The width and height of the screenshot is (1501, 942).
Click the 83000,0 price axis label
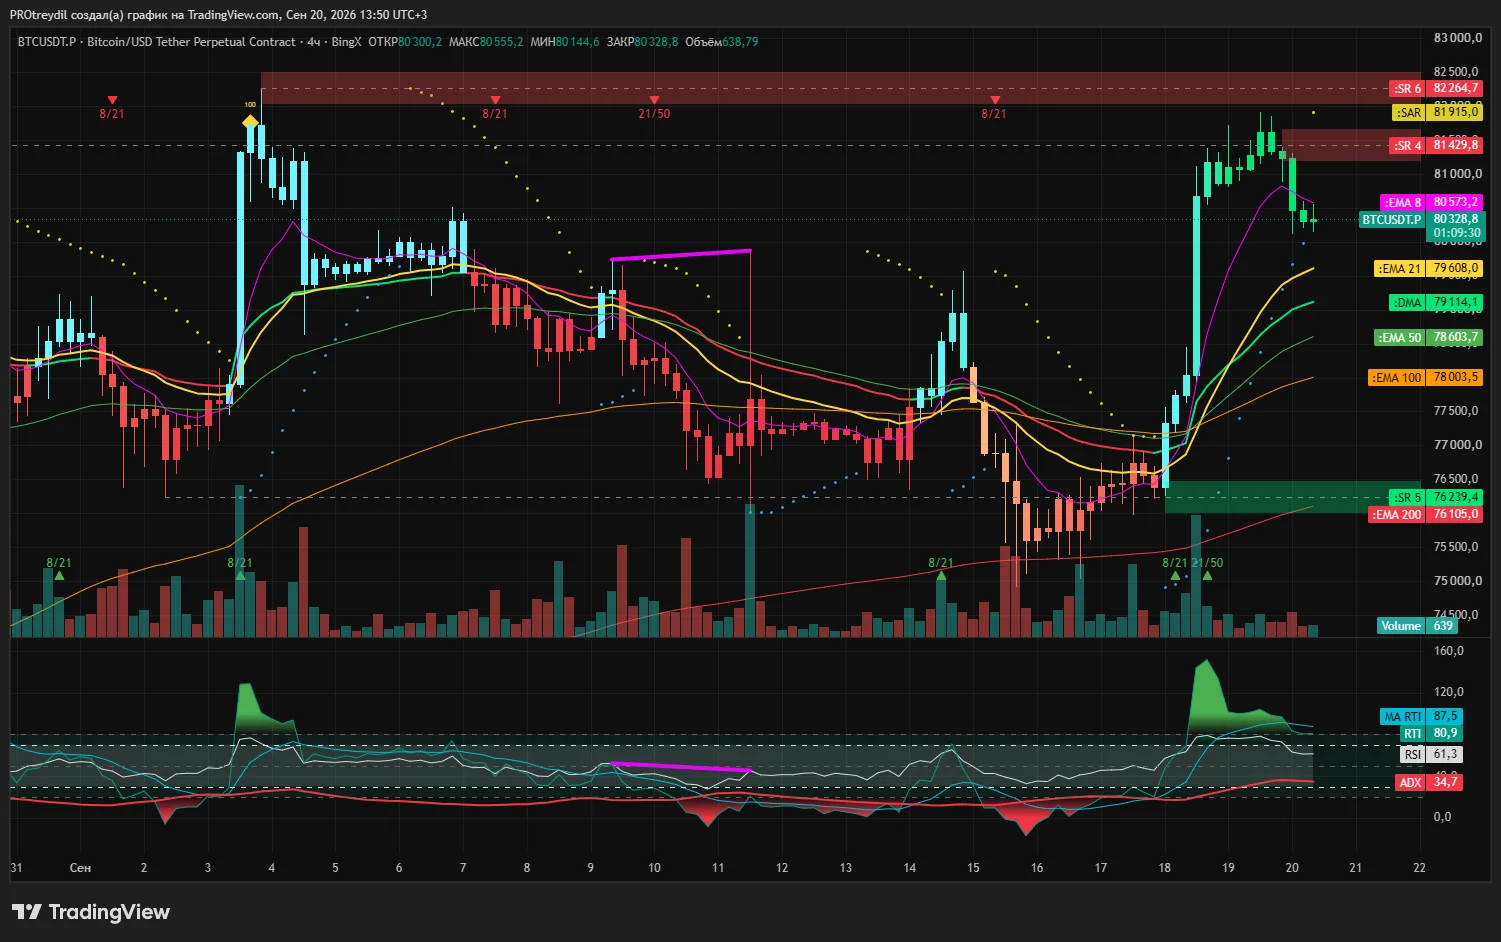coord(1457,38)
